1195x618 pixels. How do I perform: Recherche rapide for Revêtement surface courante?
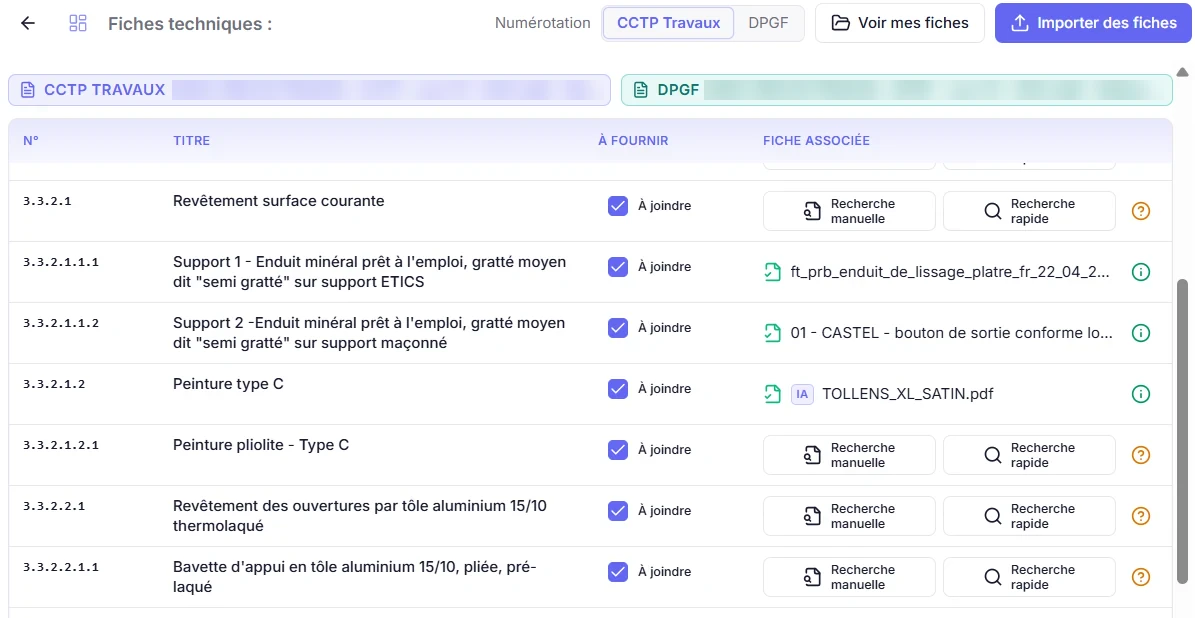[x=1029, y=211]
